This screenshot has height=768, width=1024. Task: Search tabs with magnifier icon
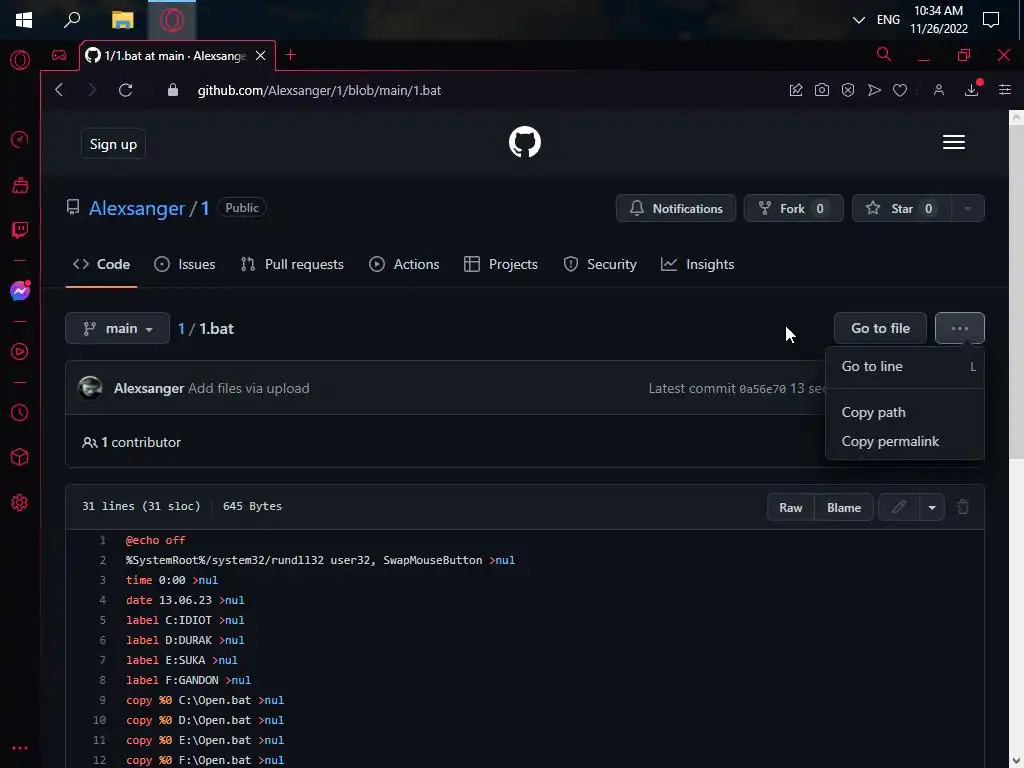[884, 54]
